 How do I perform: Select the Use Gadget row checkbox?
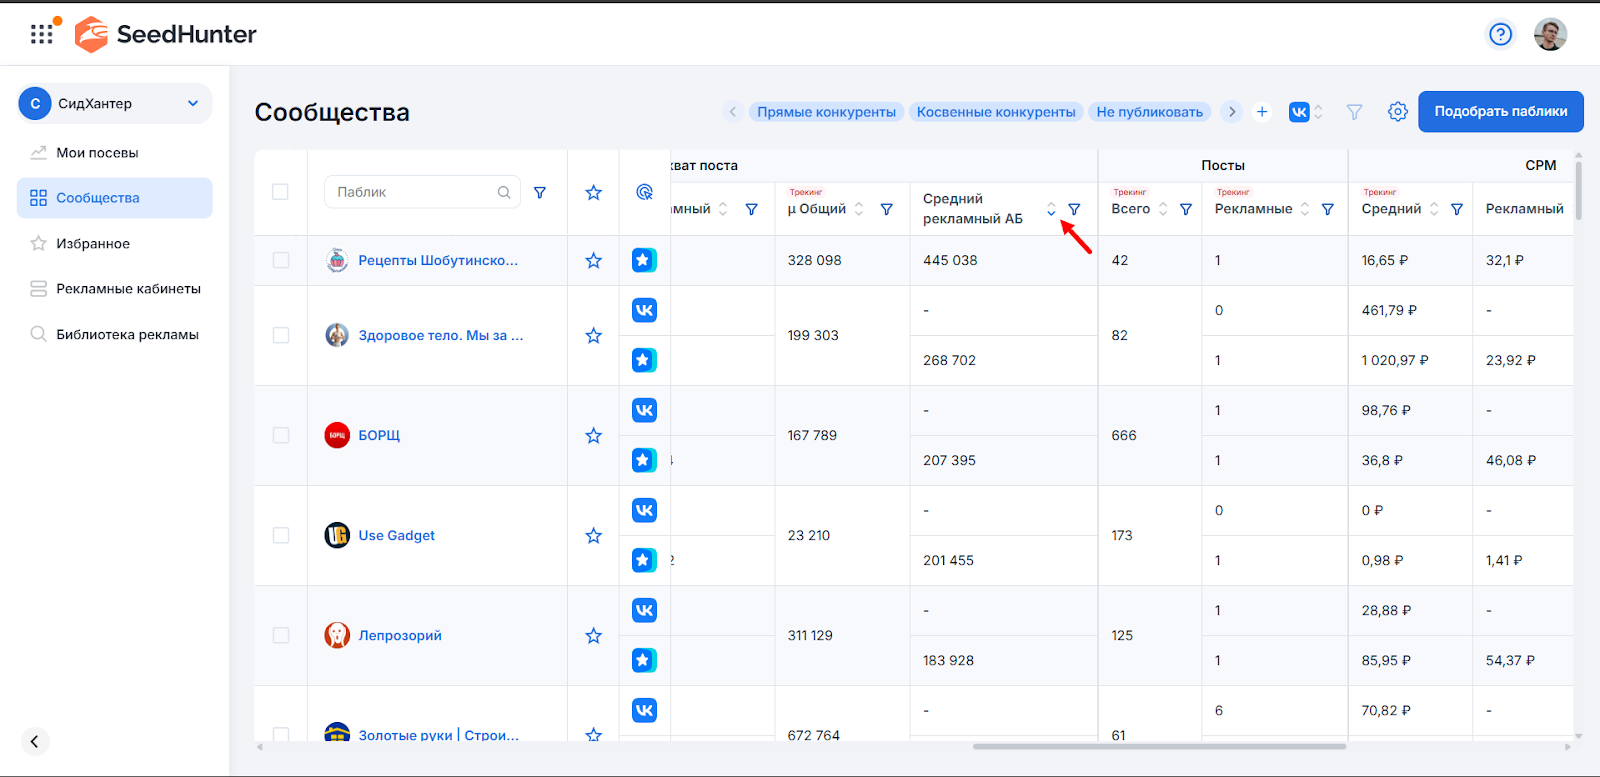pos(280,535)
